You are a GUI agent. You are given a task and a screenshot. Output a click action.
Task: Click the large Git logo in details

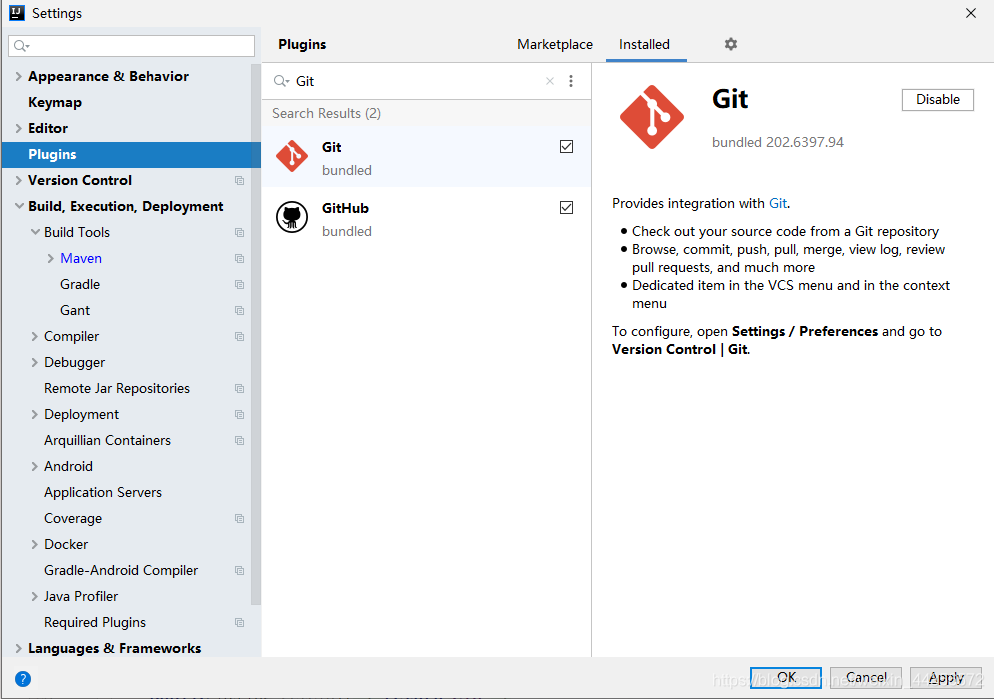(652, 117)
